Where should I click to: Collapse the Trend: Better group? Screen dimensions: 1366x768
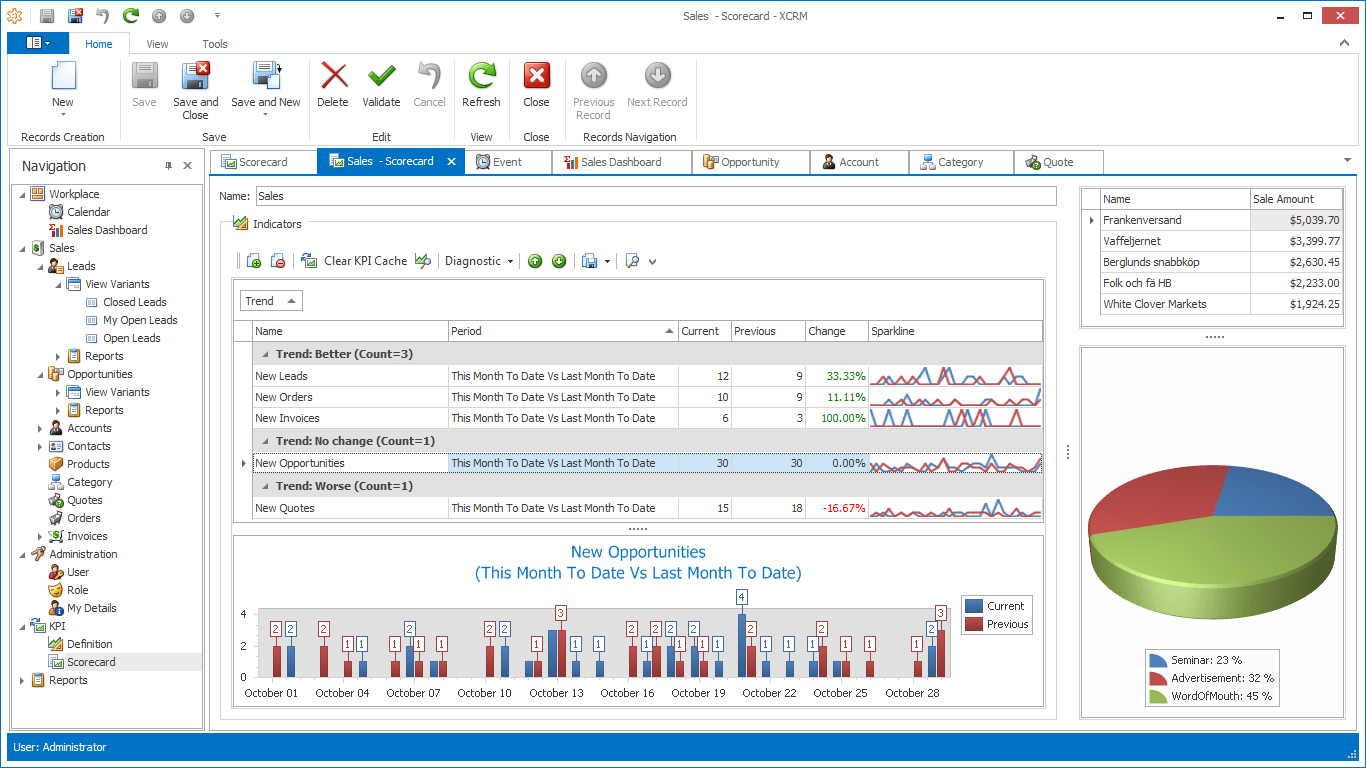(x=265, y=354)
